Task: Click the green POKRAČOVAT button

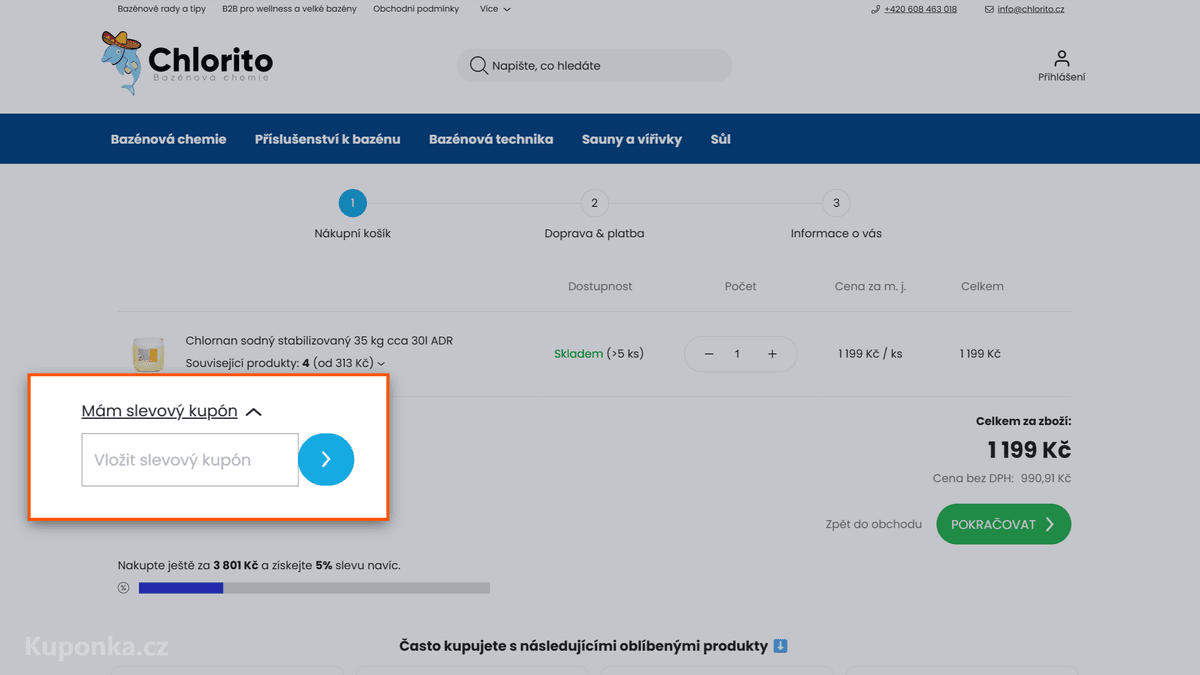Action: [1003, 524]
